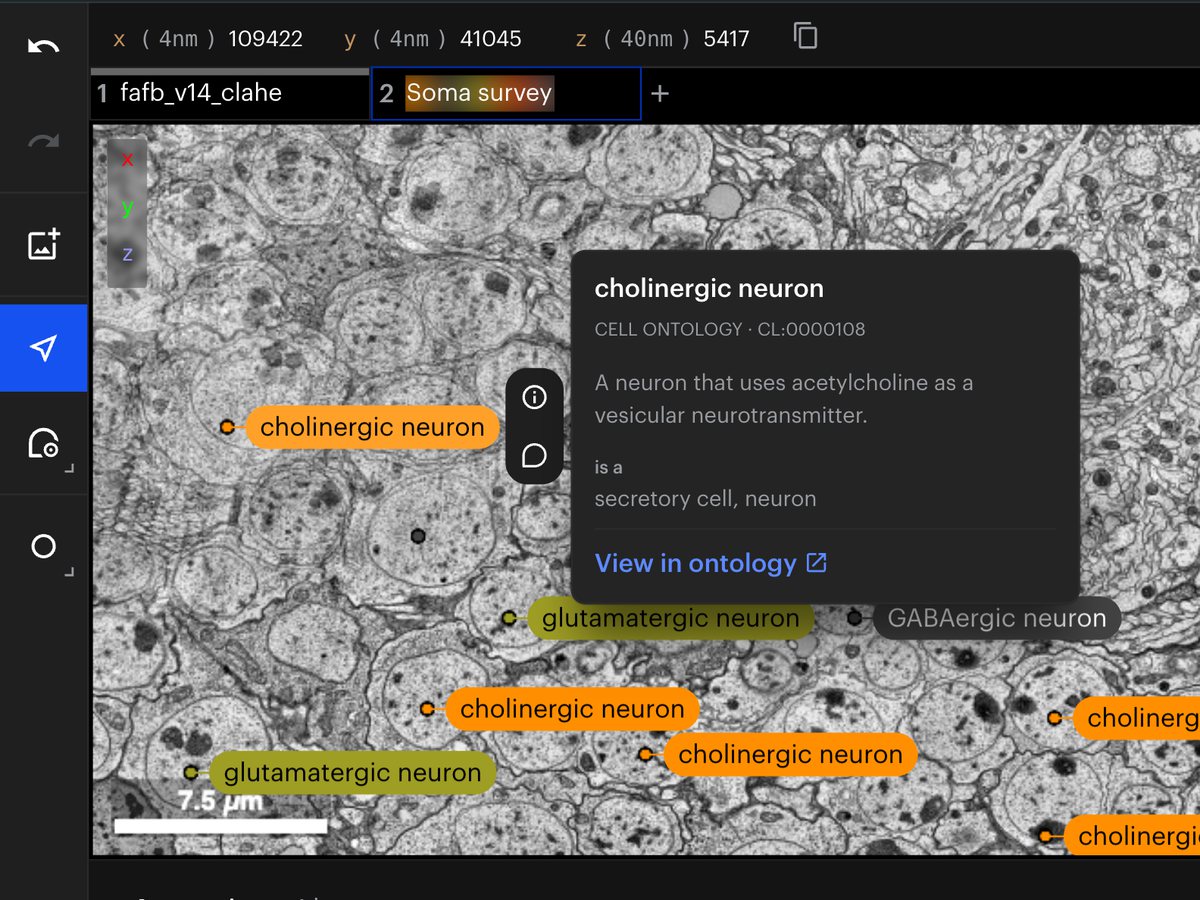Screen dimensions: 1200x900
Task: Select the bottom-right cut-off cholinergic label
Action: click(x=1132, y=835)
